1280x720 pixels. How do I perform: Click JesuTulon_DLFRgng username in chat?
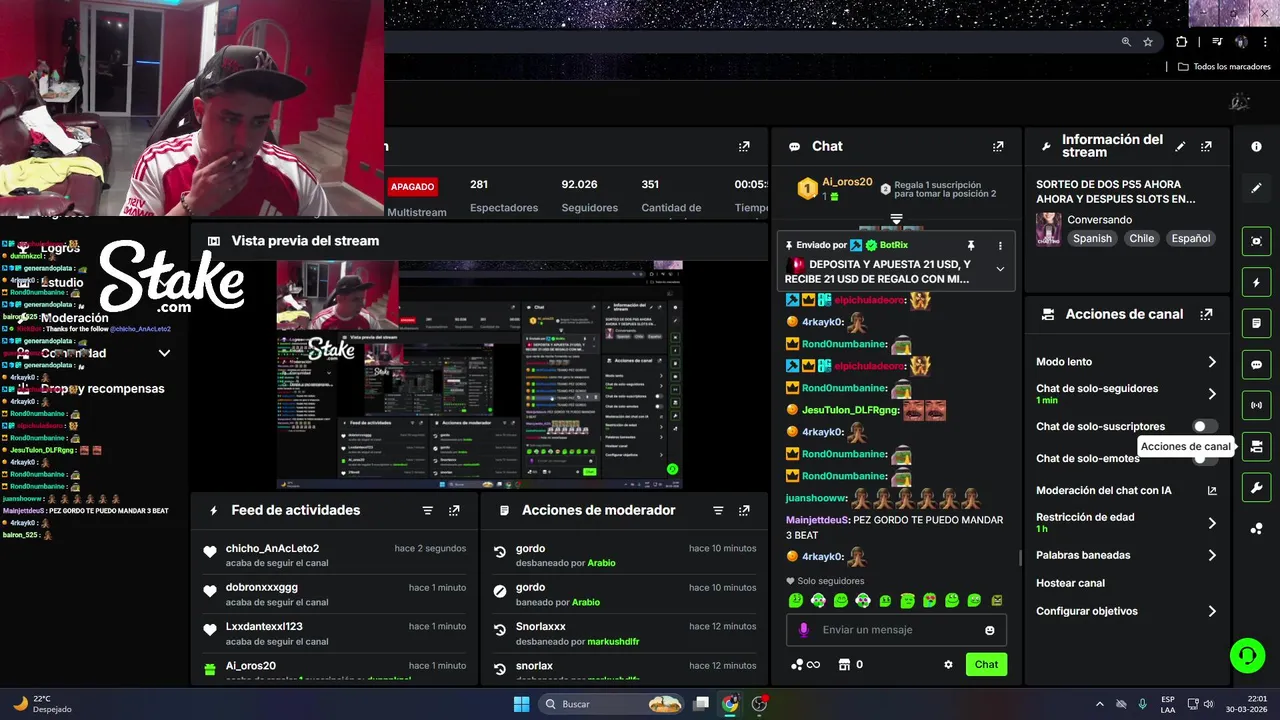(x=852, y=410)
